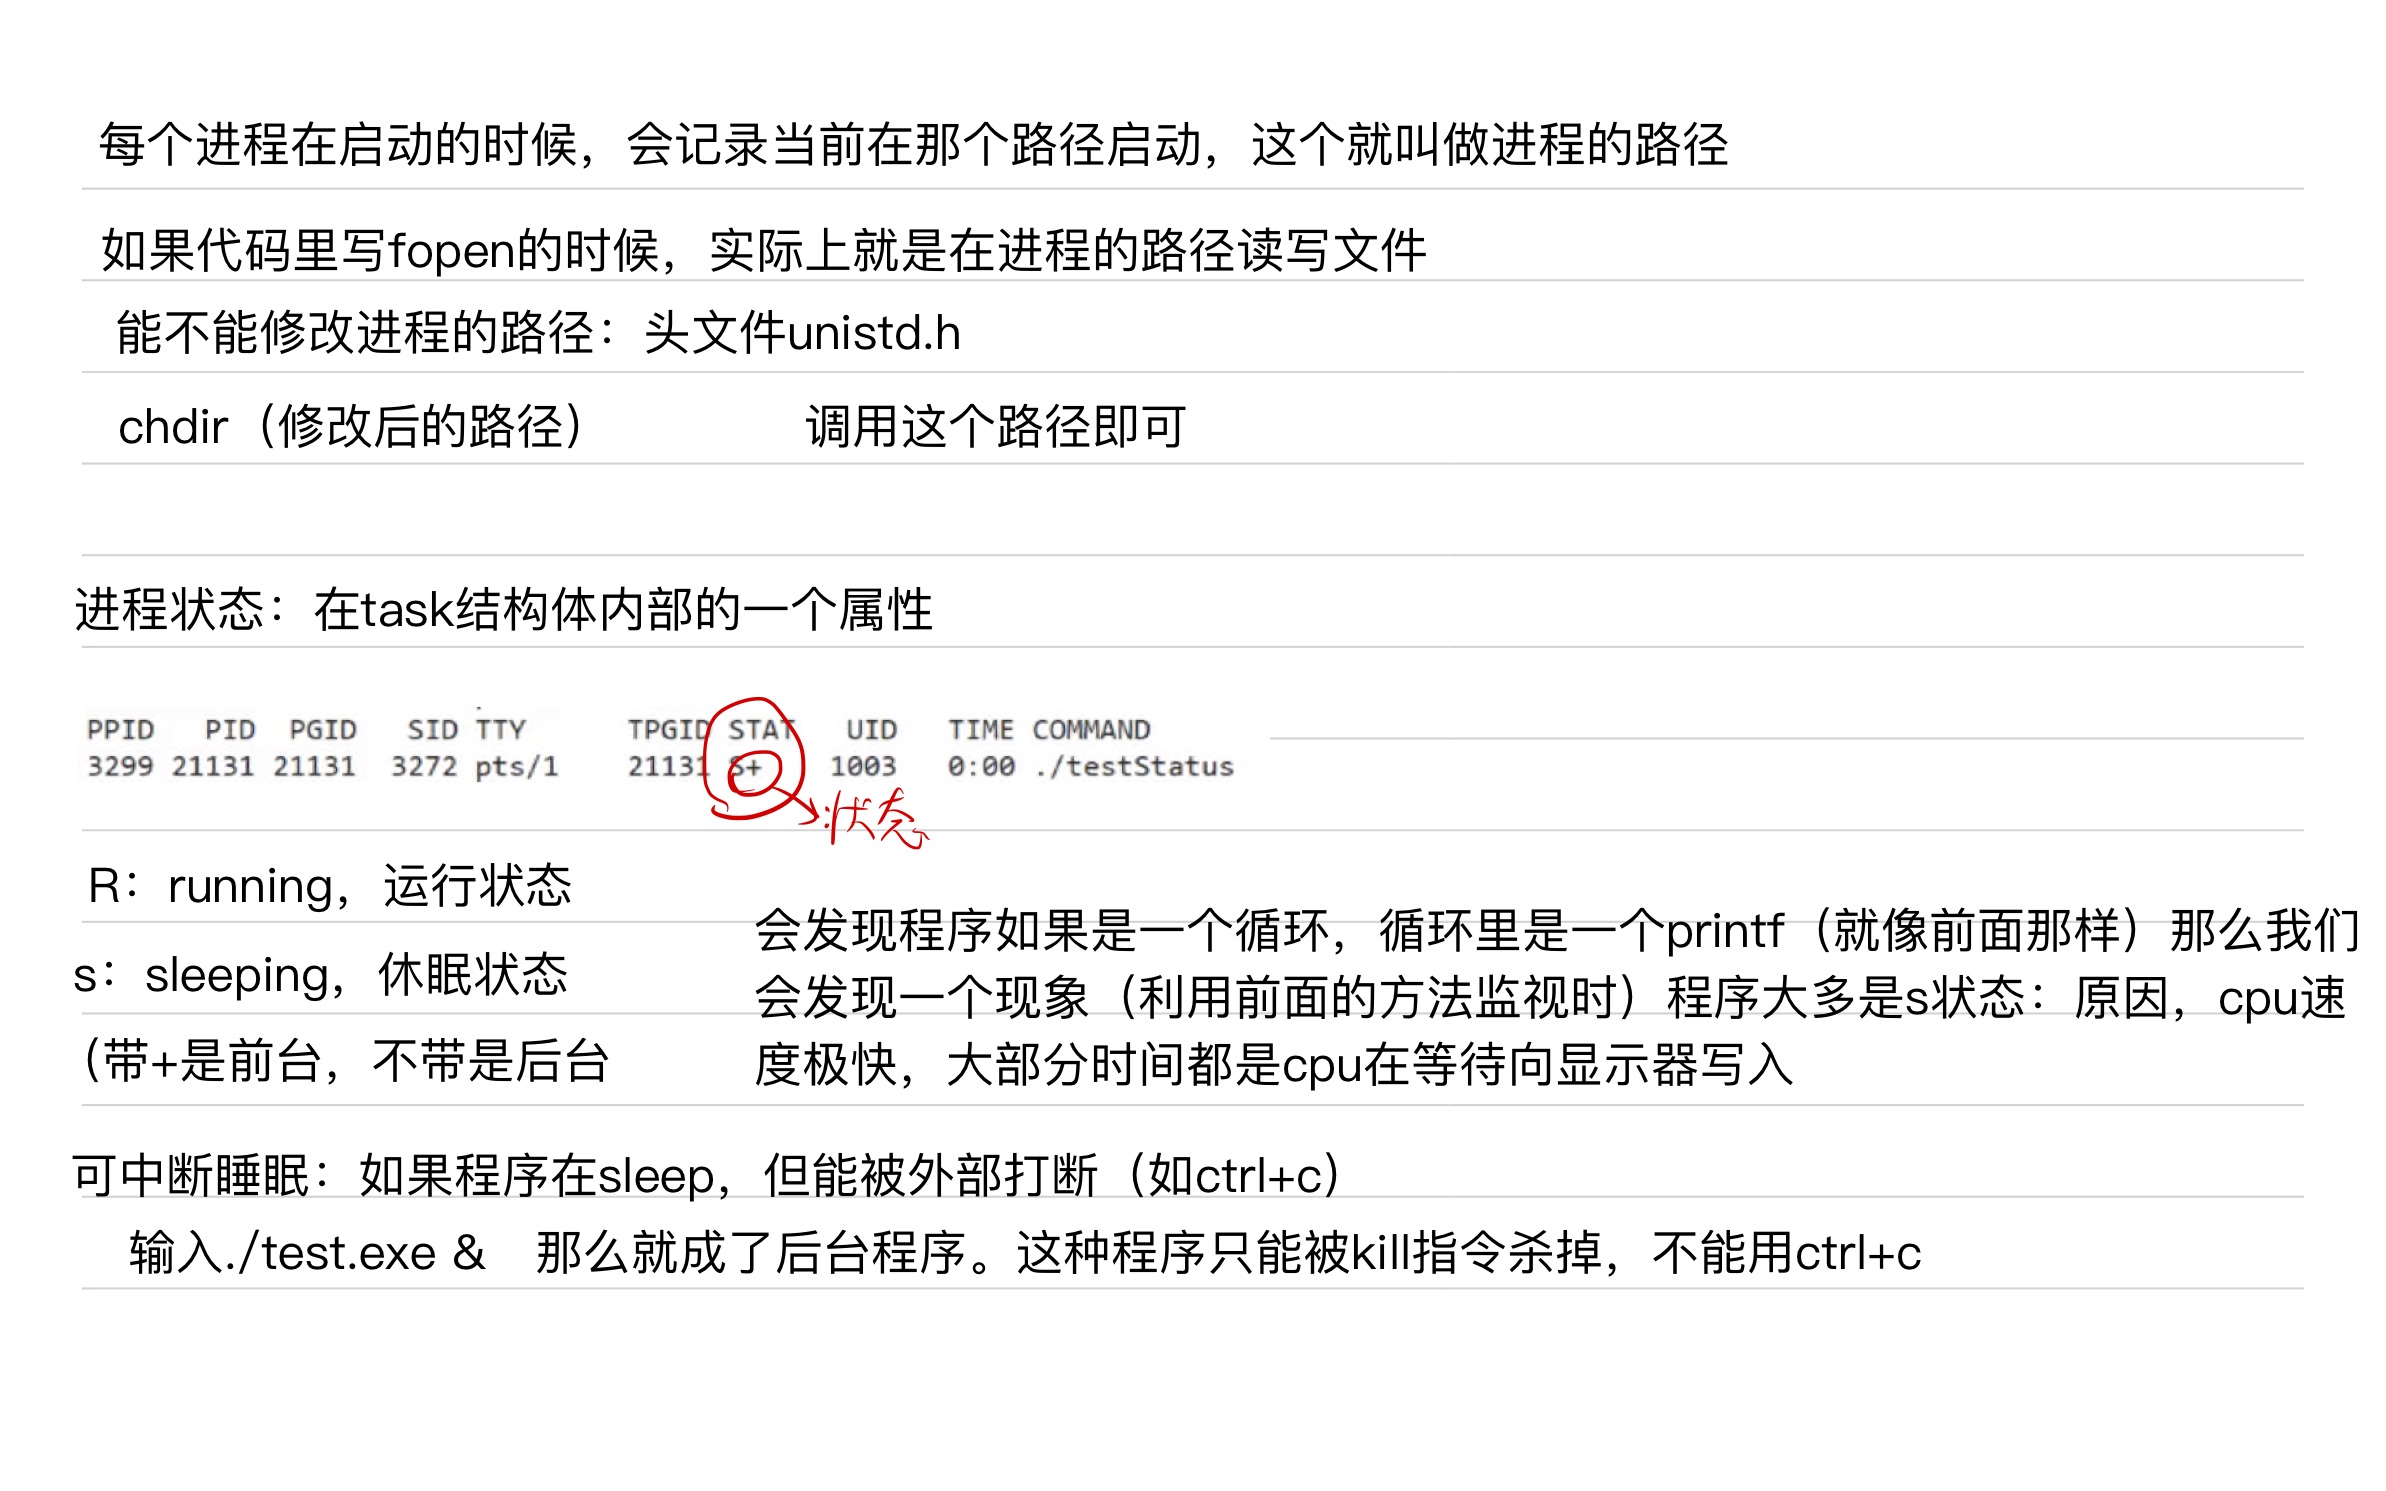The image size is (2386, 1491).
Task: Click the PPID column header
Action: [x=120, y=730]
